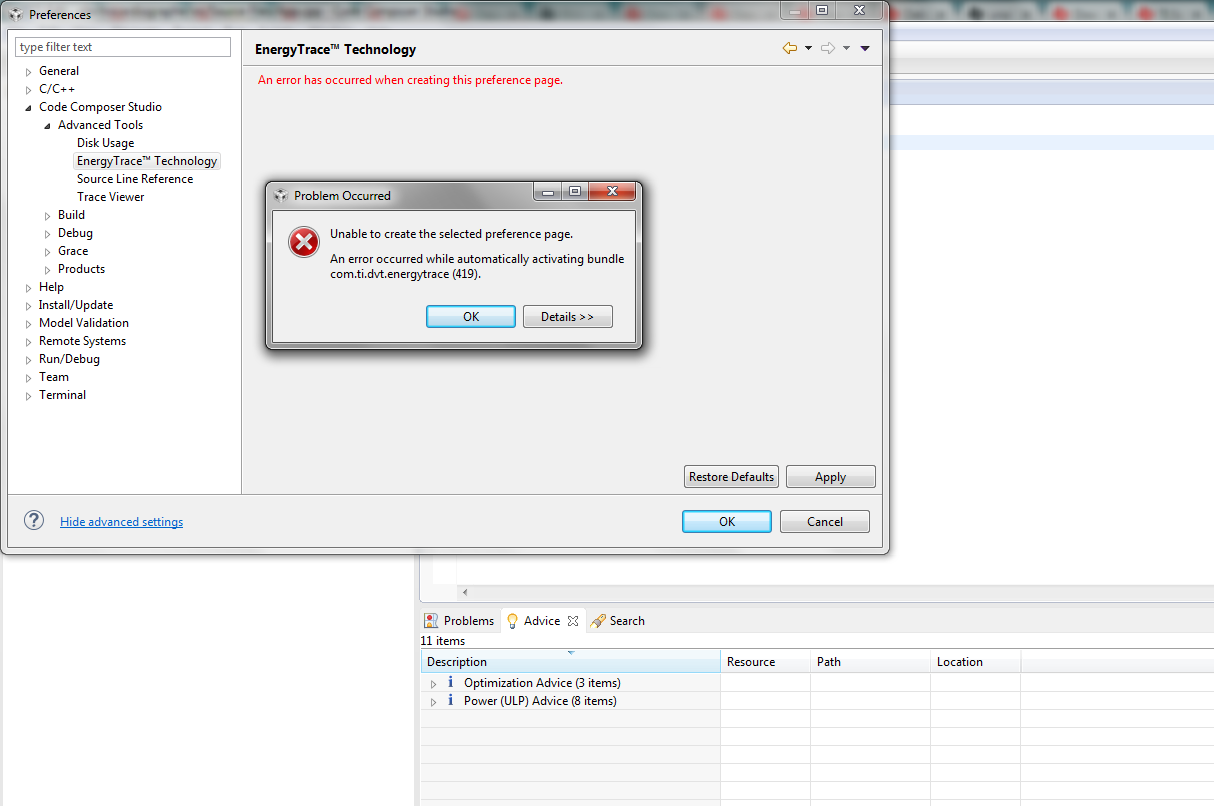Select Trace Viewer tree item

110,197
